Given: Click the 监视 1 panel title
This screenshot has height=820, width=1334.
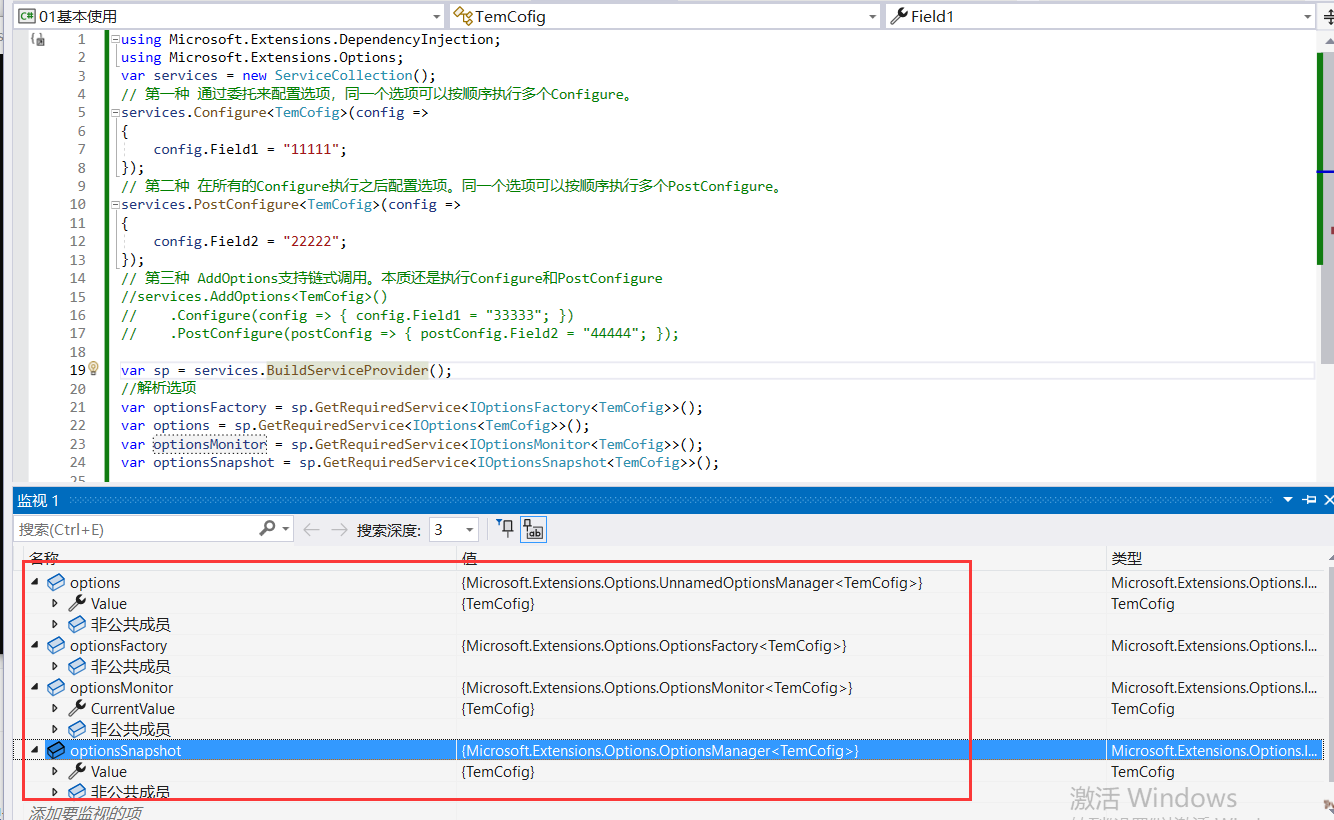Looking at the screenshot, I should click(x=38, y=500).
